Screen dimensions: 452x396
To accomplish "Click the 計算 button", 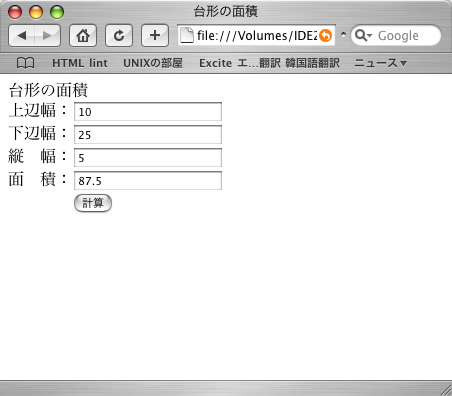I will [x=93, y=203].
